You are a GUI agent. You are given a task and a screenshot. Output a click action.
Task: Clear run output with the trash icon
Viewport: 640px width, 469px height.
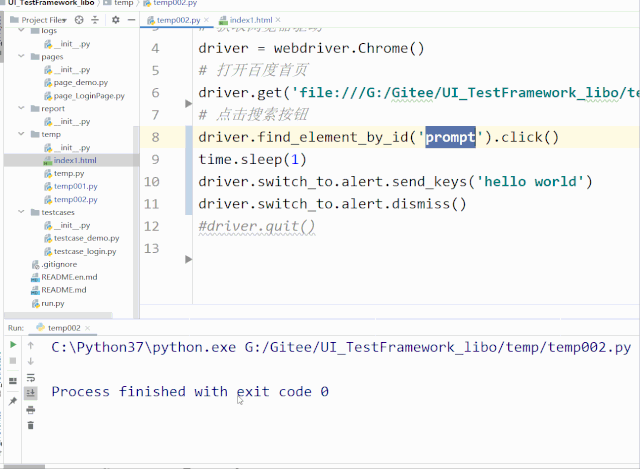(31, 425)
